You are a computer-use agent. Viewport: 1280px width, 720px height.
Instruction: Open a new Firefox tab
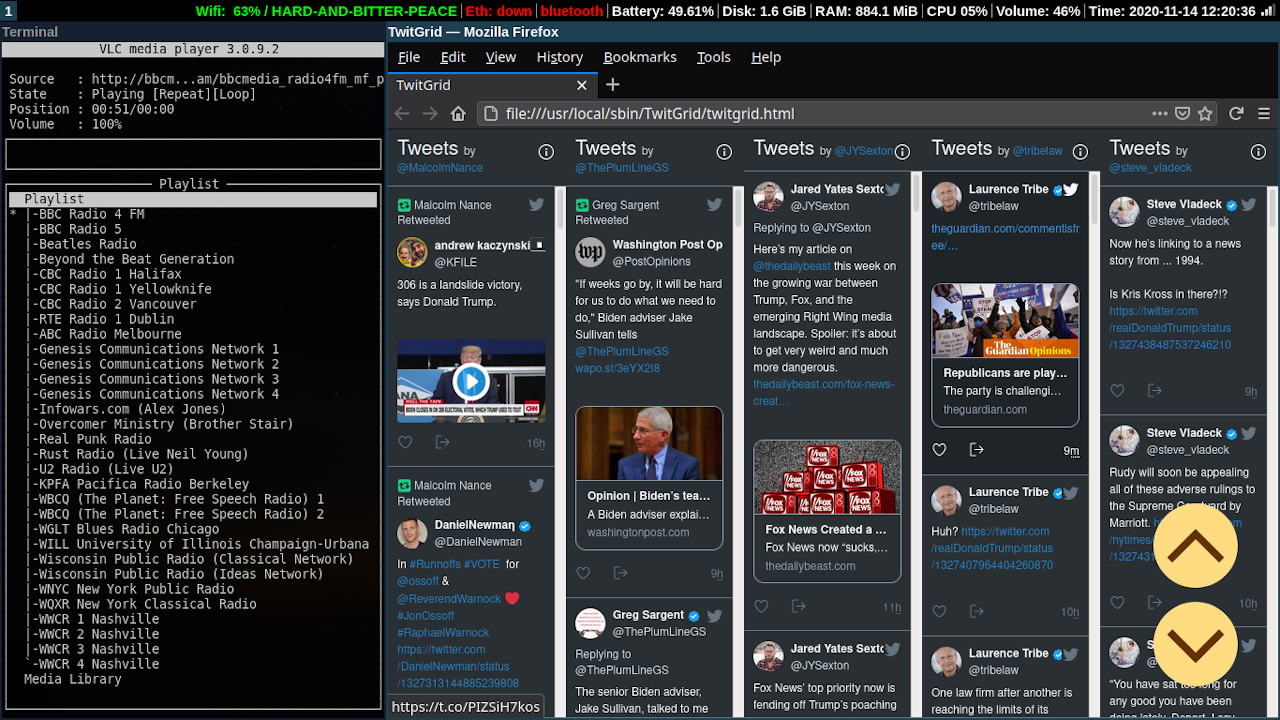tap(613, 85)
